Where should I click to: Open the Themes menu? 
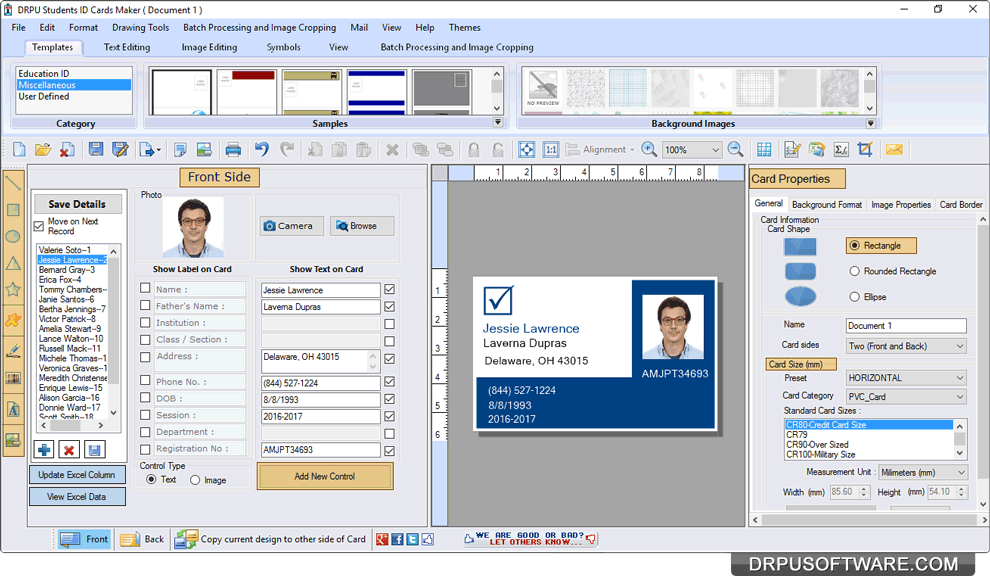(465, 28)
